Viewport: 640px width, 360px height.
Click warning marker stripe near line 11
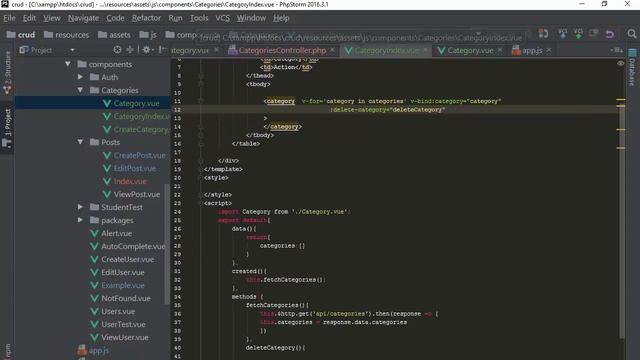pyautogui.click(x=620, y=99)
